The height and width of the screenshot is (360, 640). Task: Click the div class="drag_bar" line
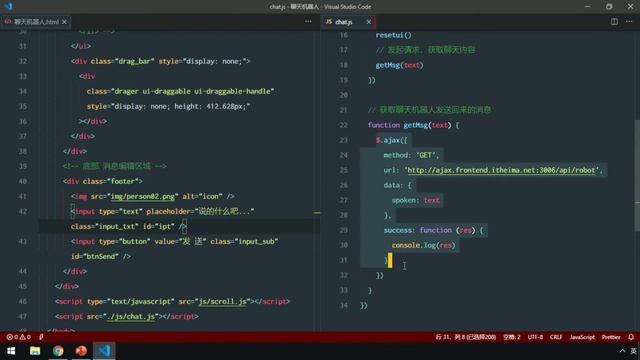click(x=160, y=61)
